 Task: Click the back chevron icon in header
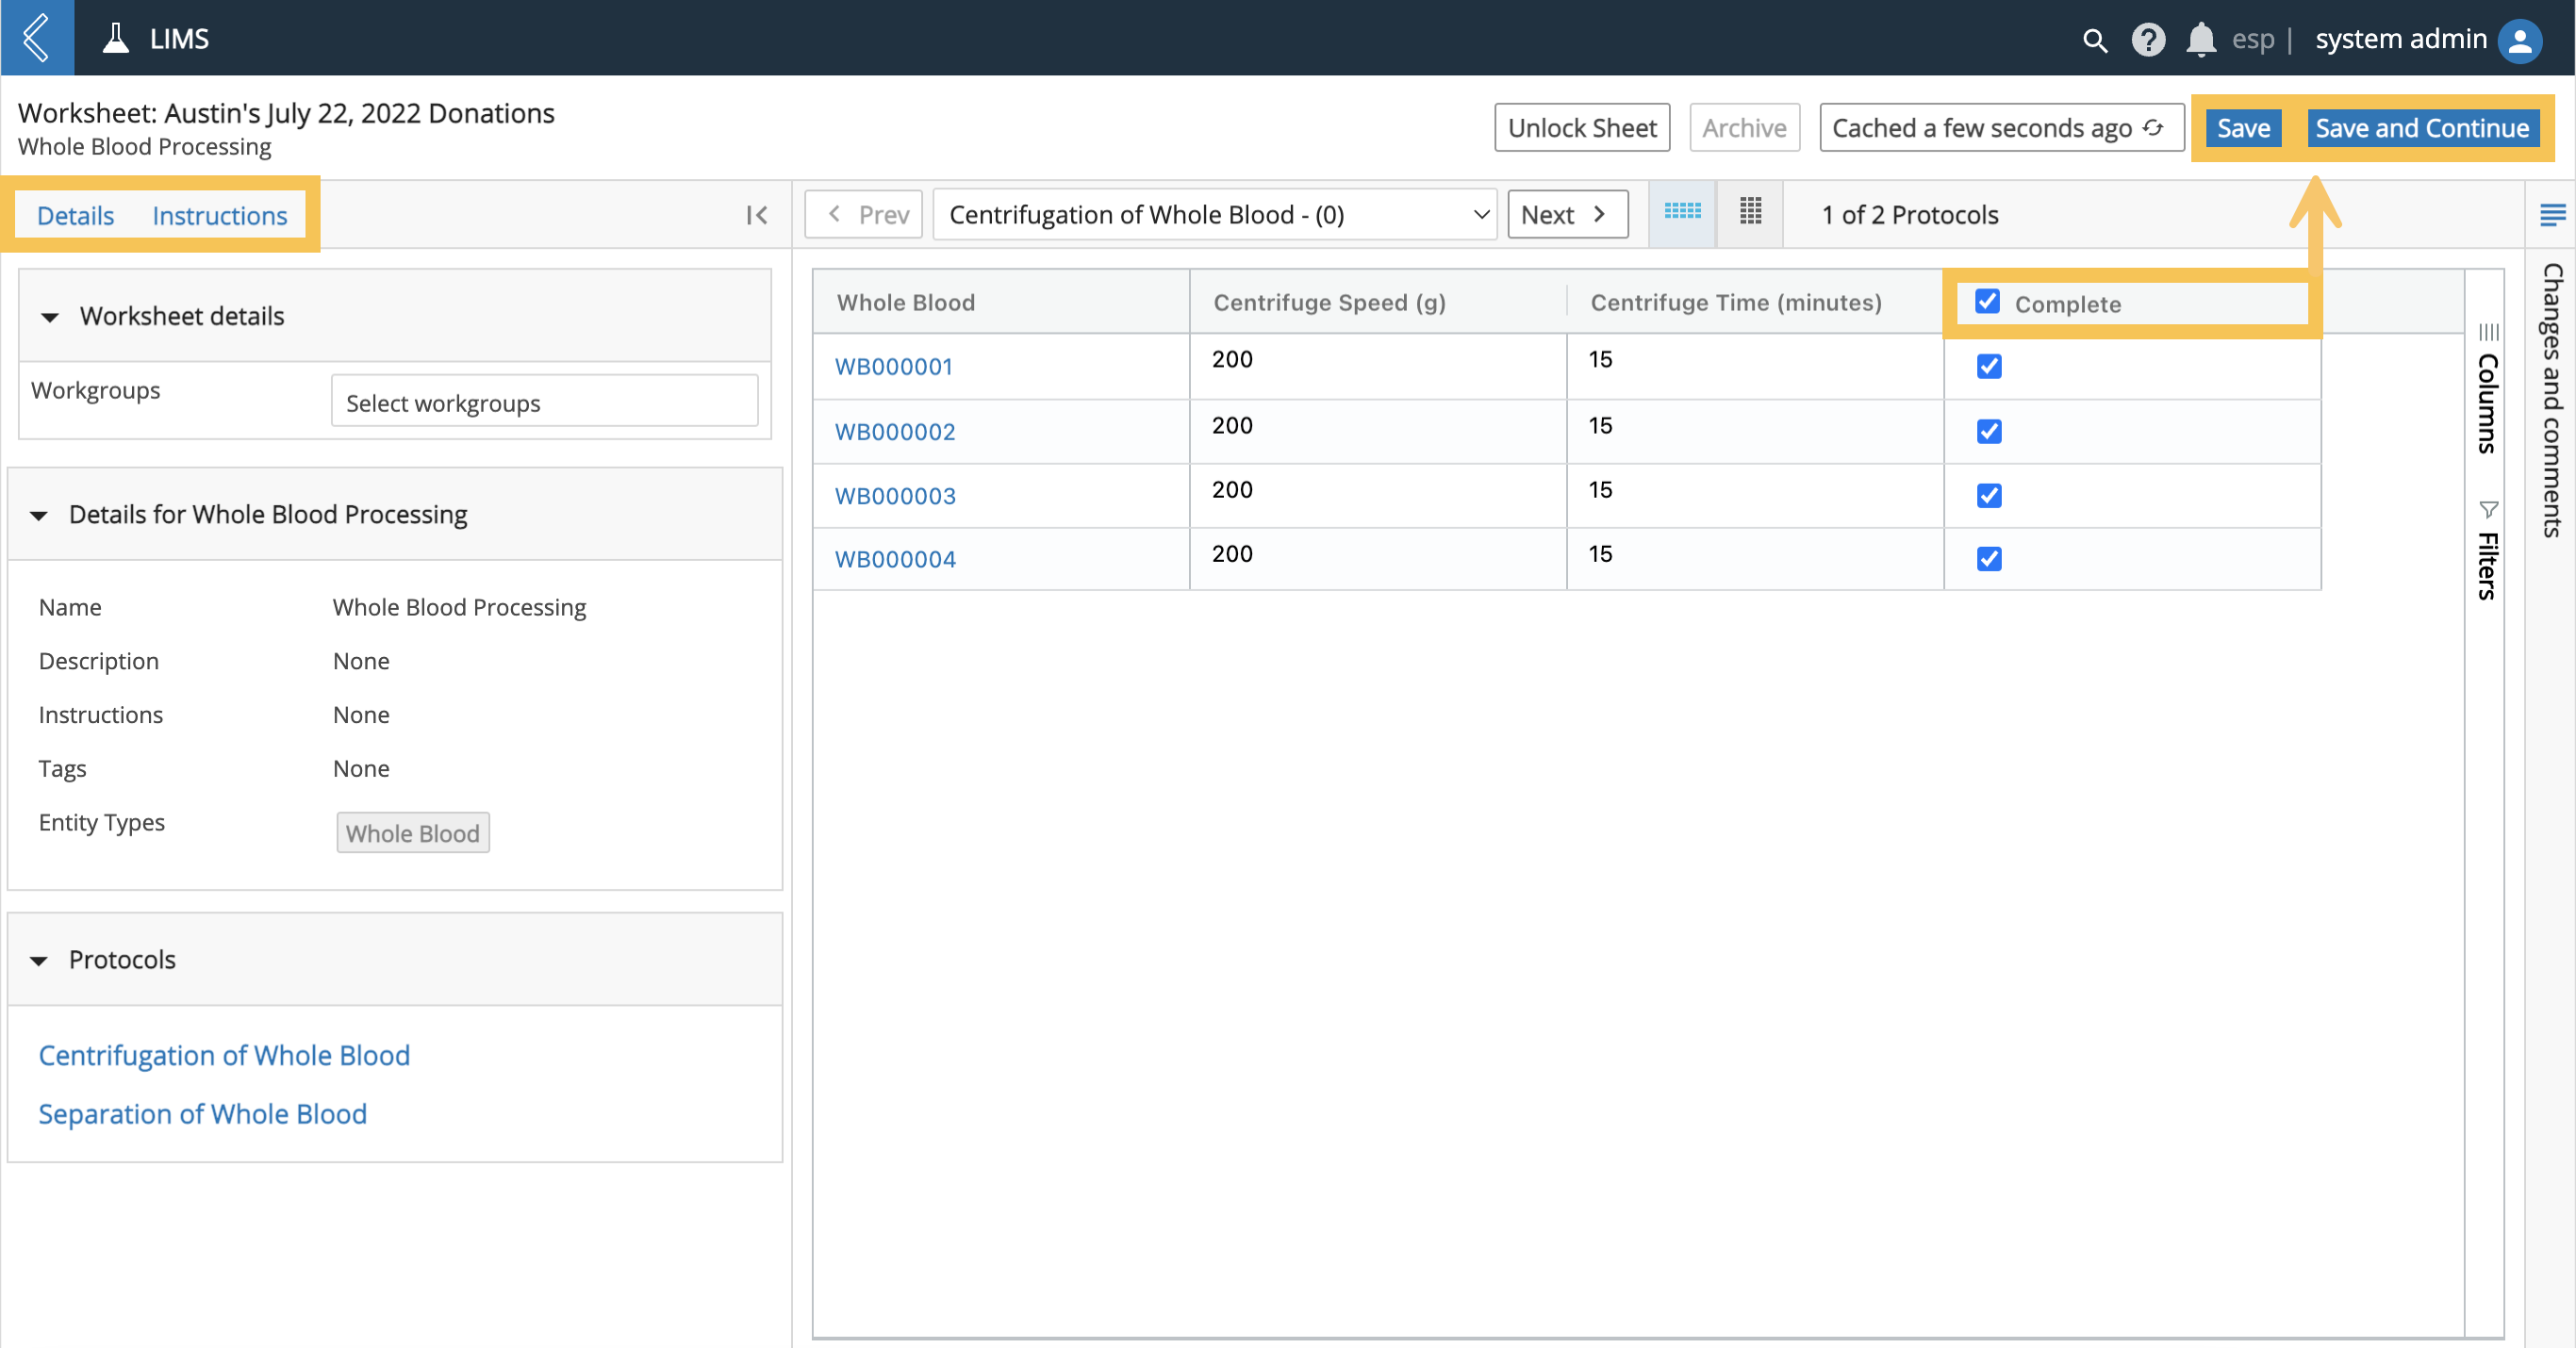tap(37, 38)
